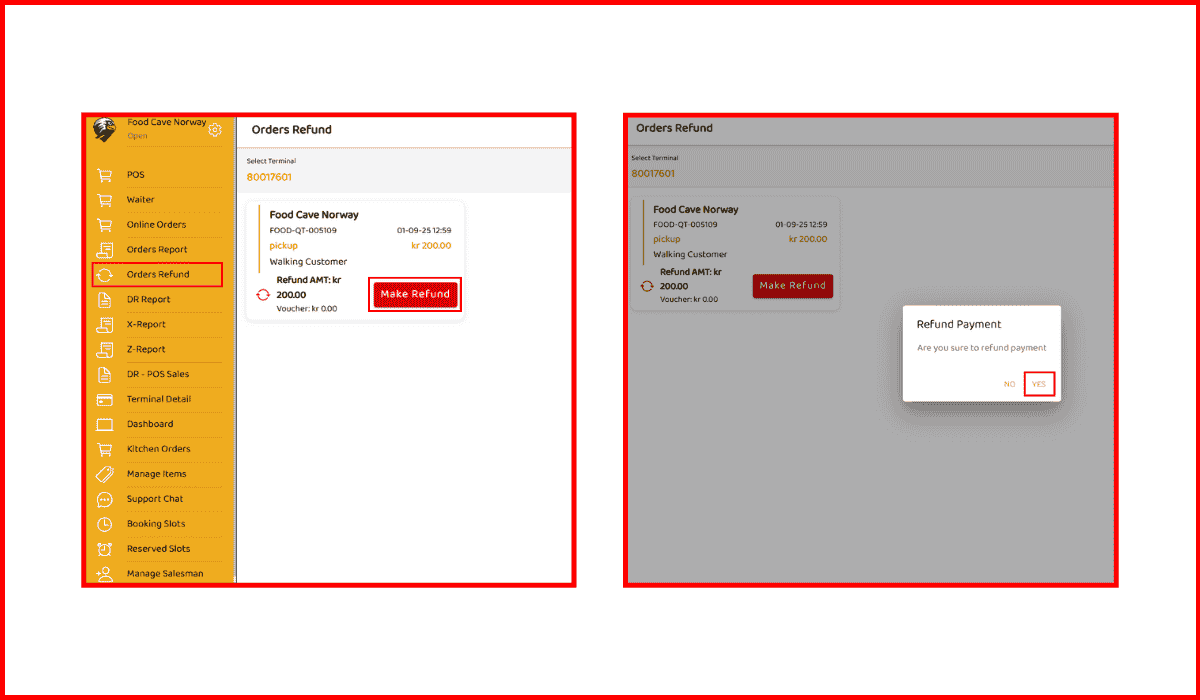Open the undimmed Select Terminal 80017601 dropdown
The height and width of the screenshot is (700, 1200).
270,177
